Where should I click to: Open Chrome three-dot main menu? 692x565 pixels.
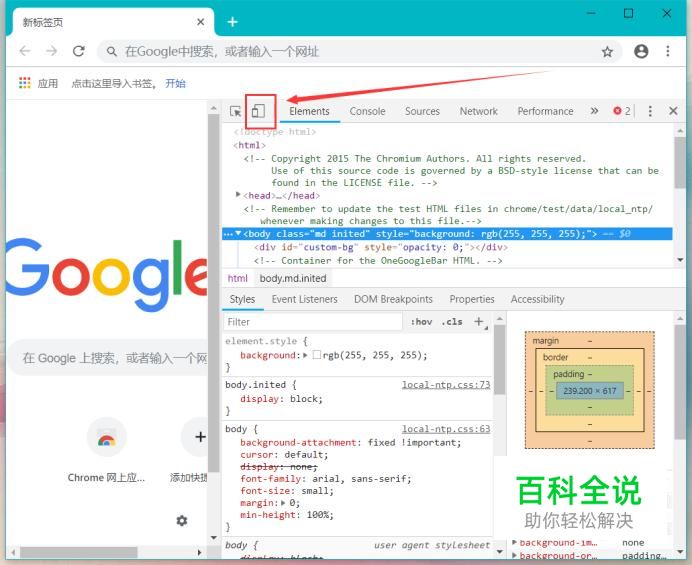coord(668,51)
